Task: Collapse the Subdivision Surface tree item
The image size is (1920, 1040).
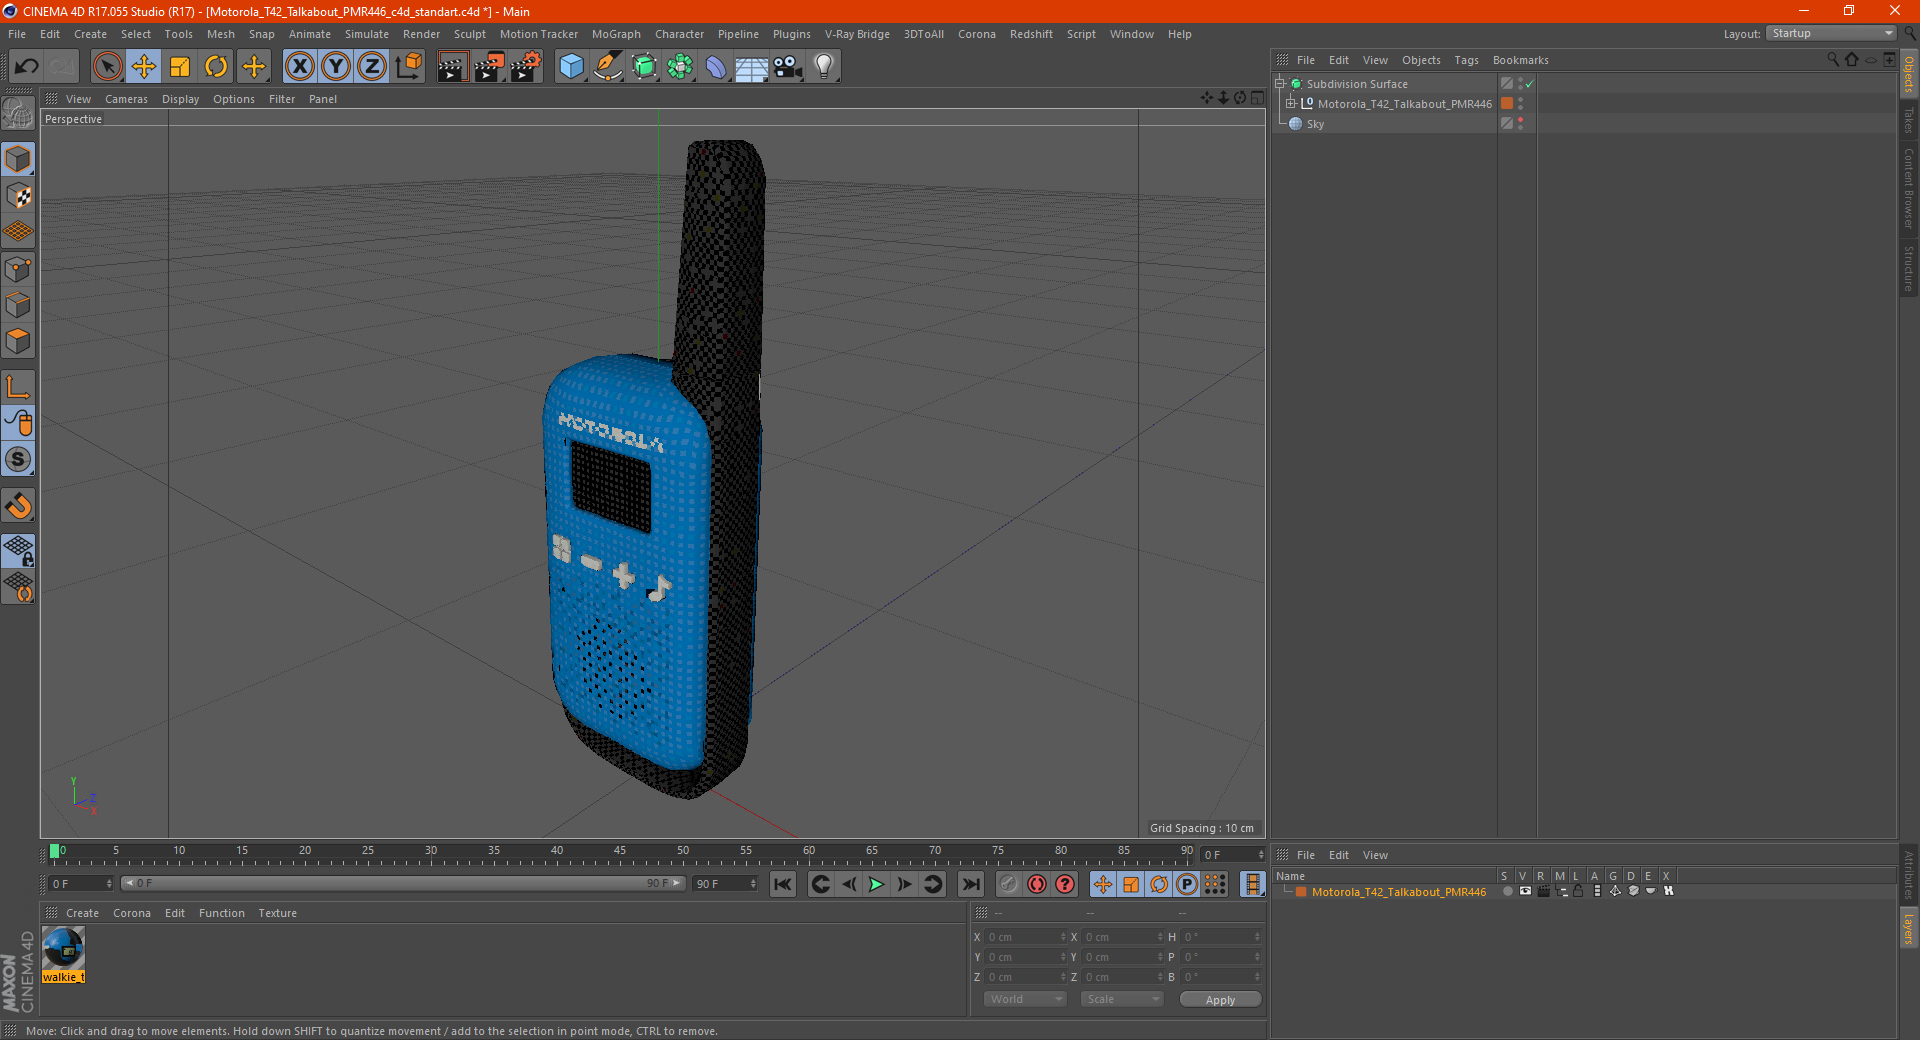Action: (x=1279, y=84)
